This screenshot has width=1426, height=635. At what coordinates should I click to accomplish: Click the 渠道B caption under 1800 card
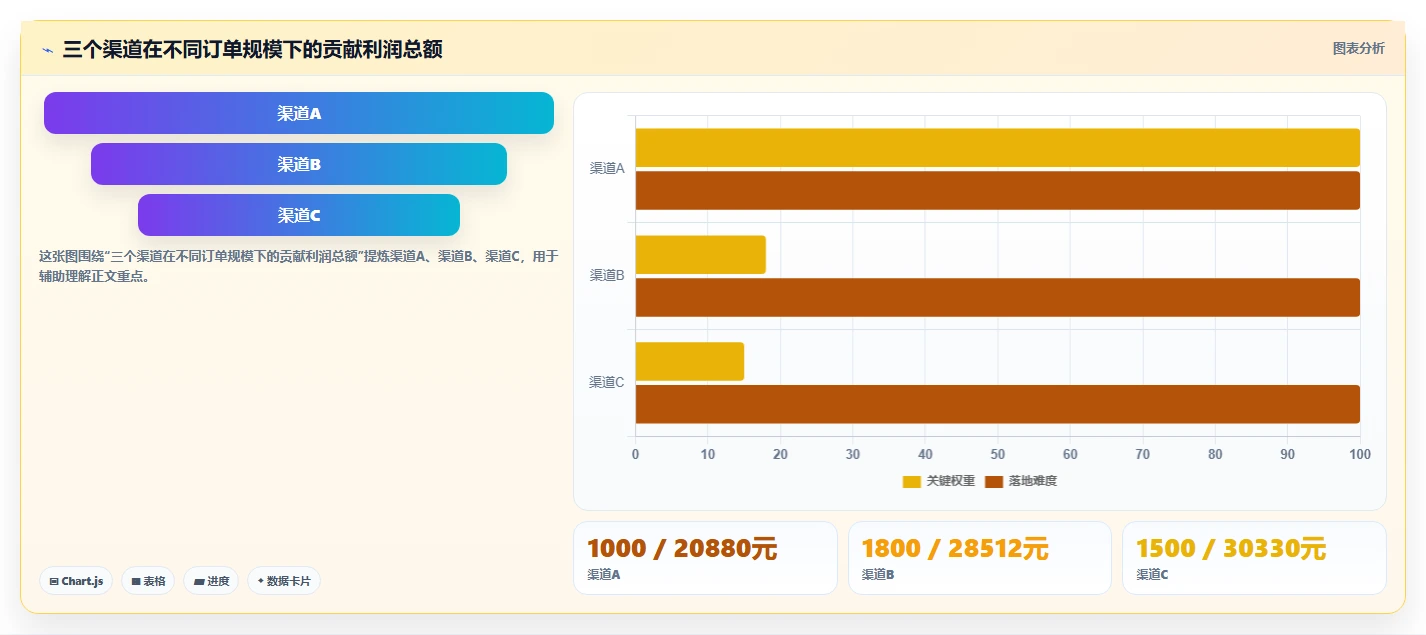tap(878, 575)
